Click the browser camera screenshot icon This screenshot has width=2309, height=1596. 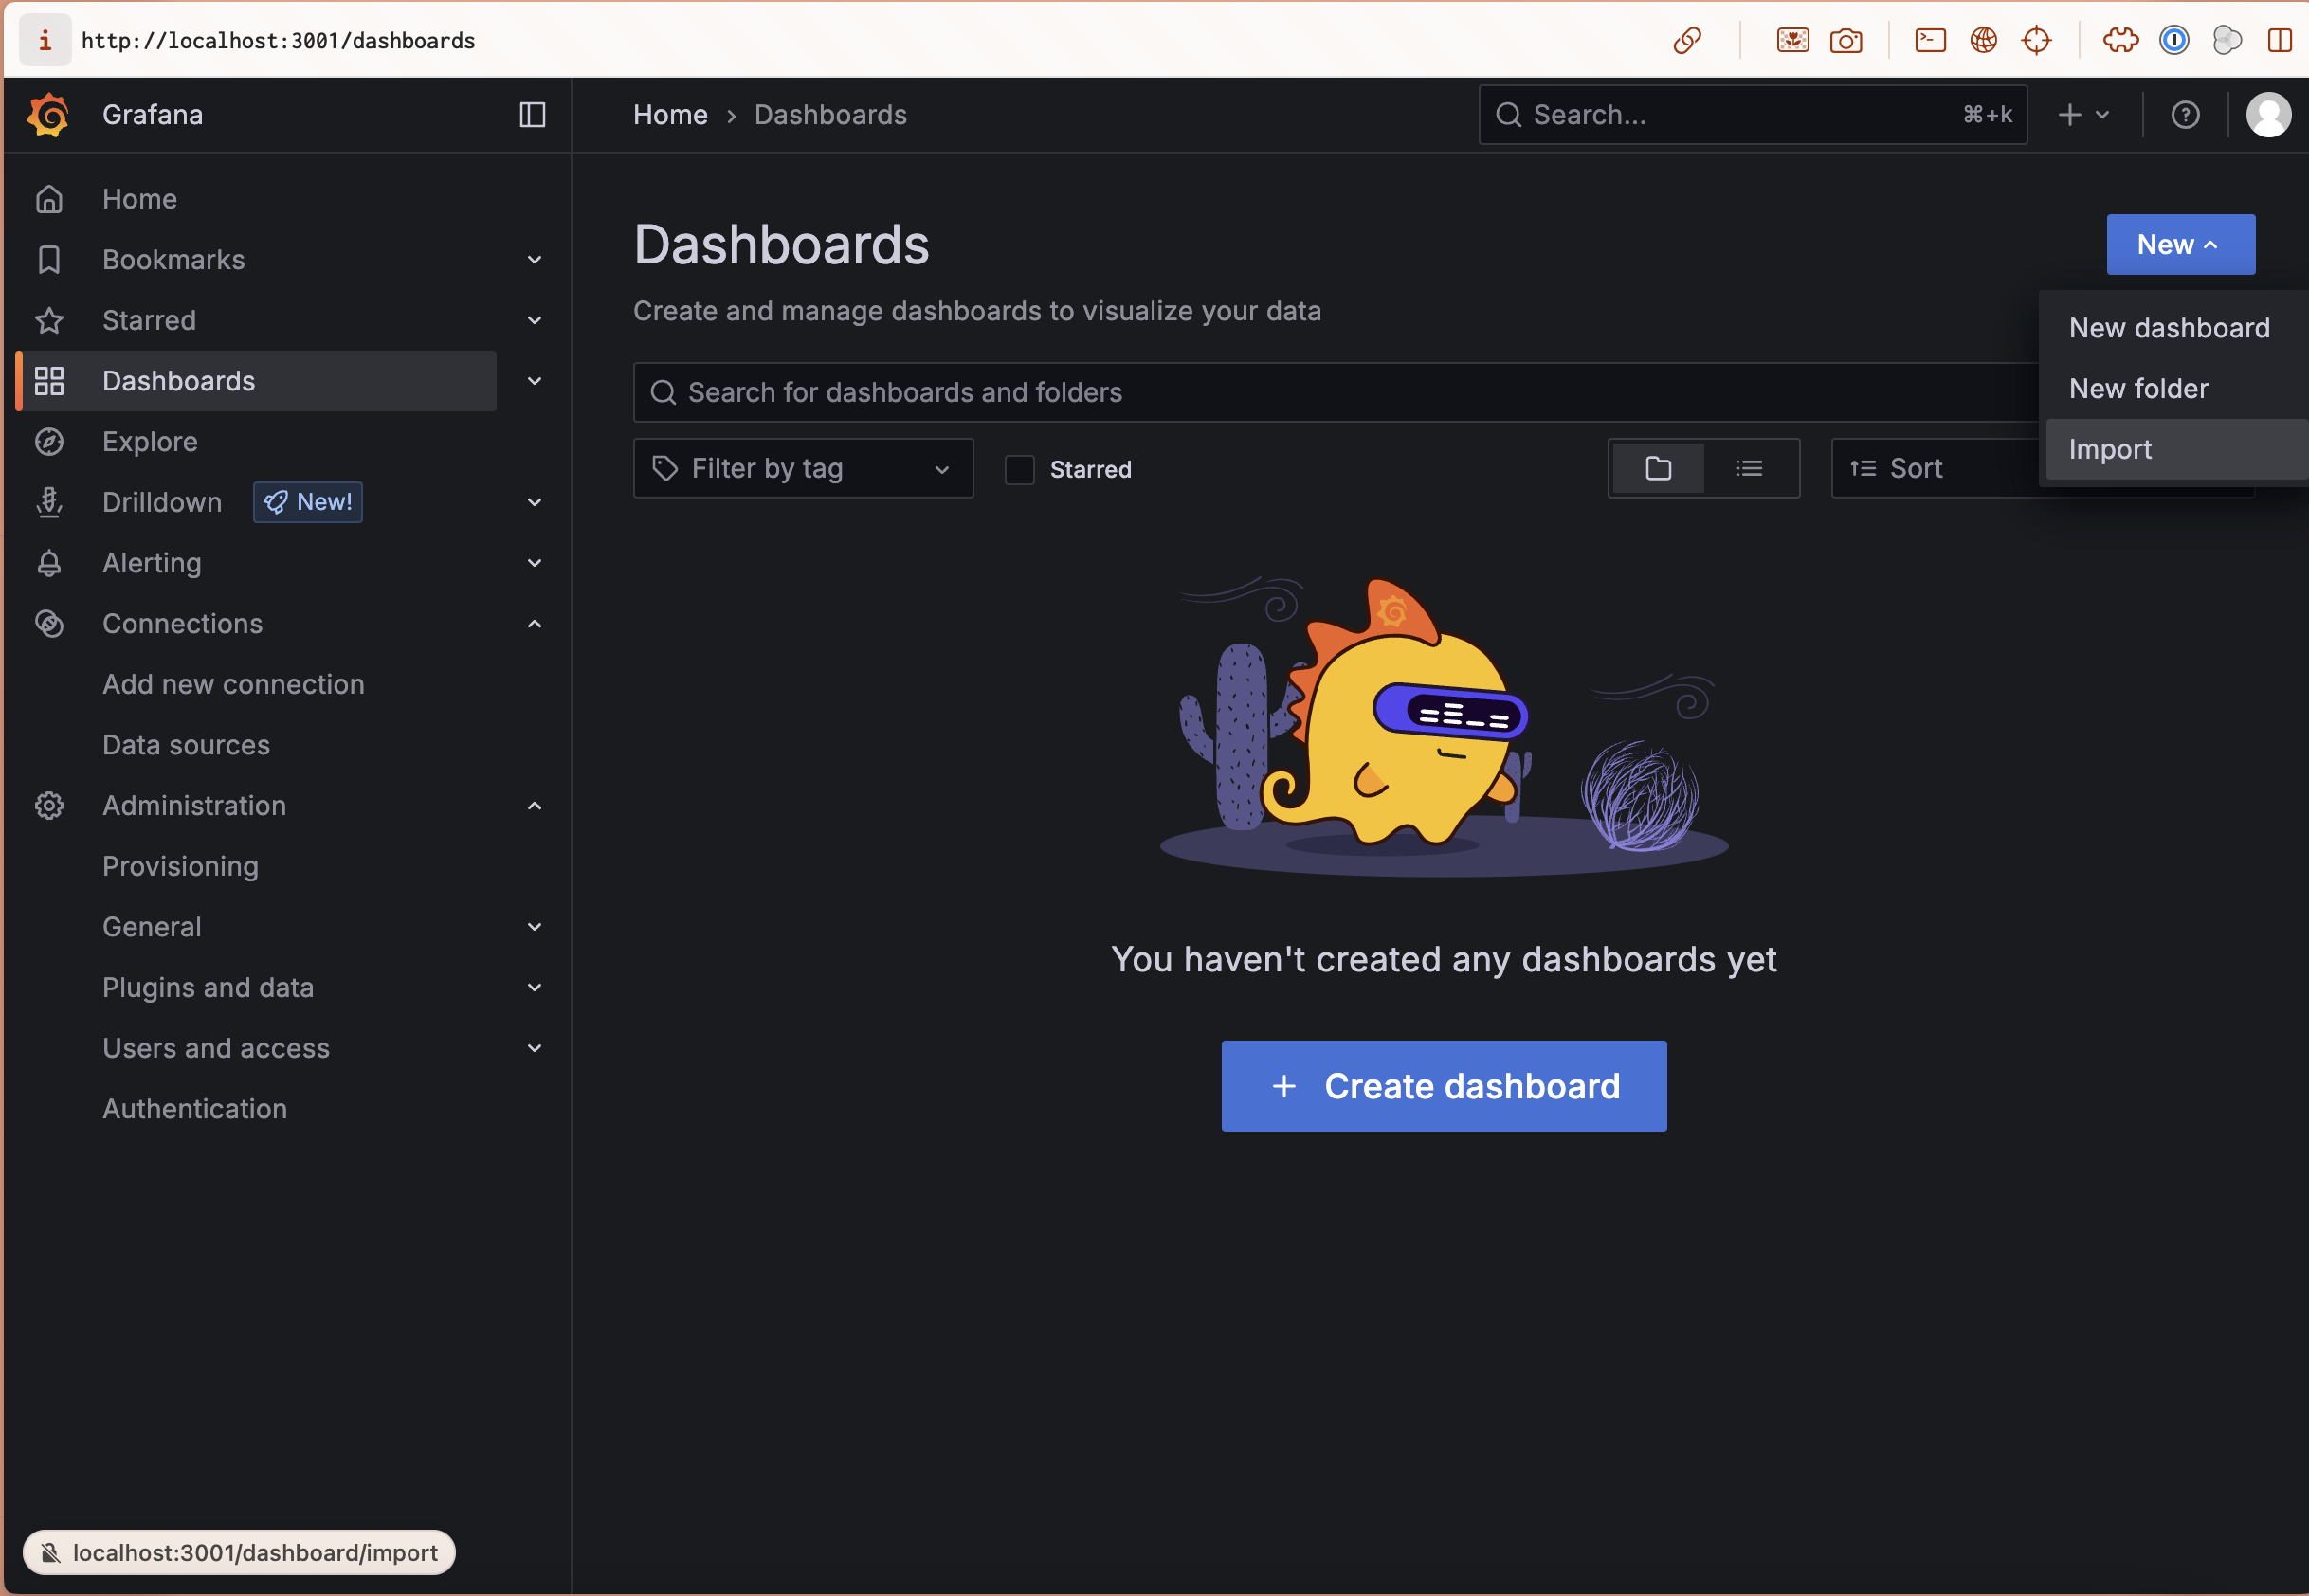1846,40
